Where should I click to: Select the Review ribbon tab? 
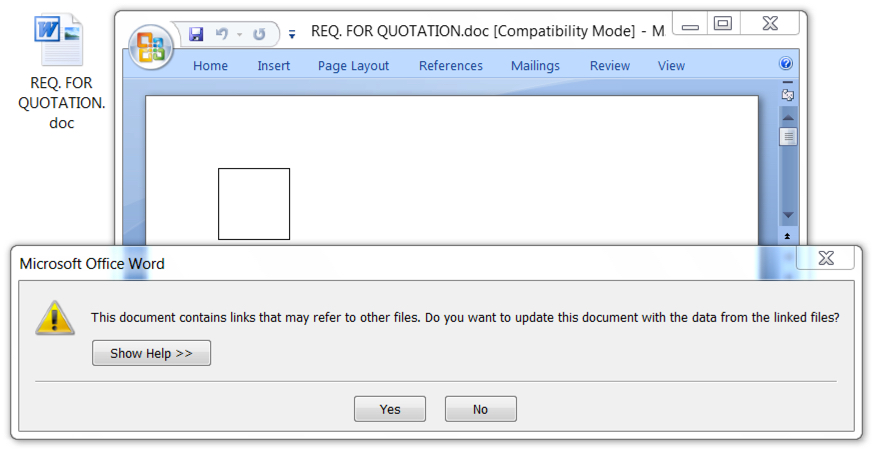(610, 66)
